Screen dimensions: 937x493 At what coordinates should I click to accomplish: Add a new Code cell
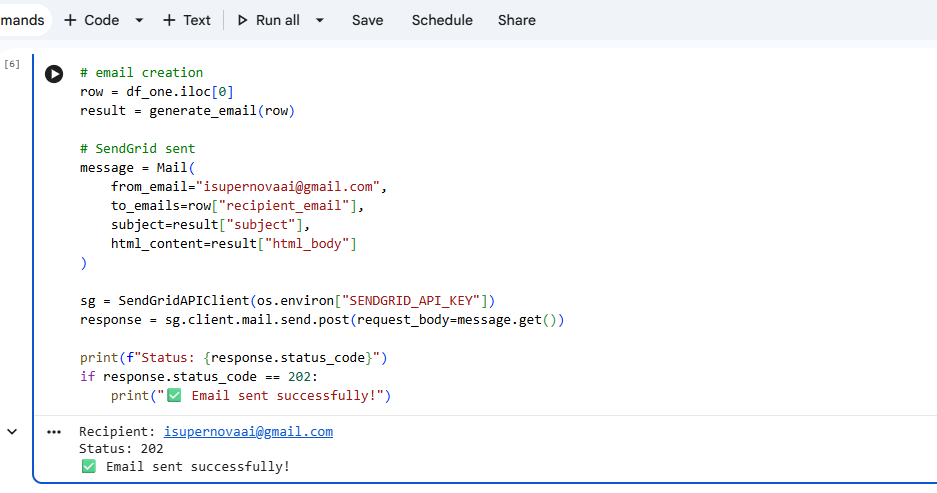tap(91, 20)
